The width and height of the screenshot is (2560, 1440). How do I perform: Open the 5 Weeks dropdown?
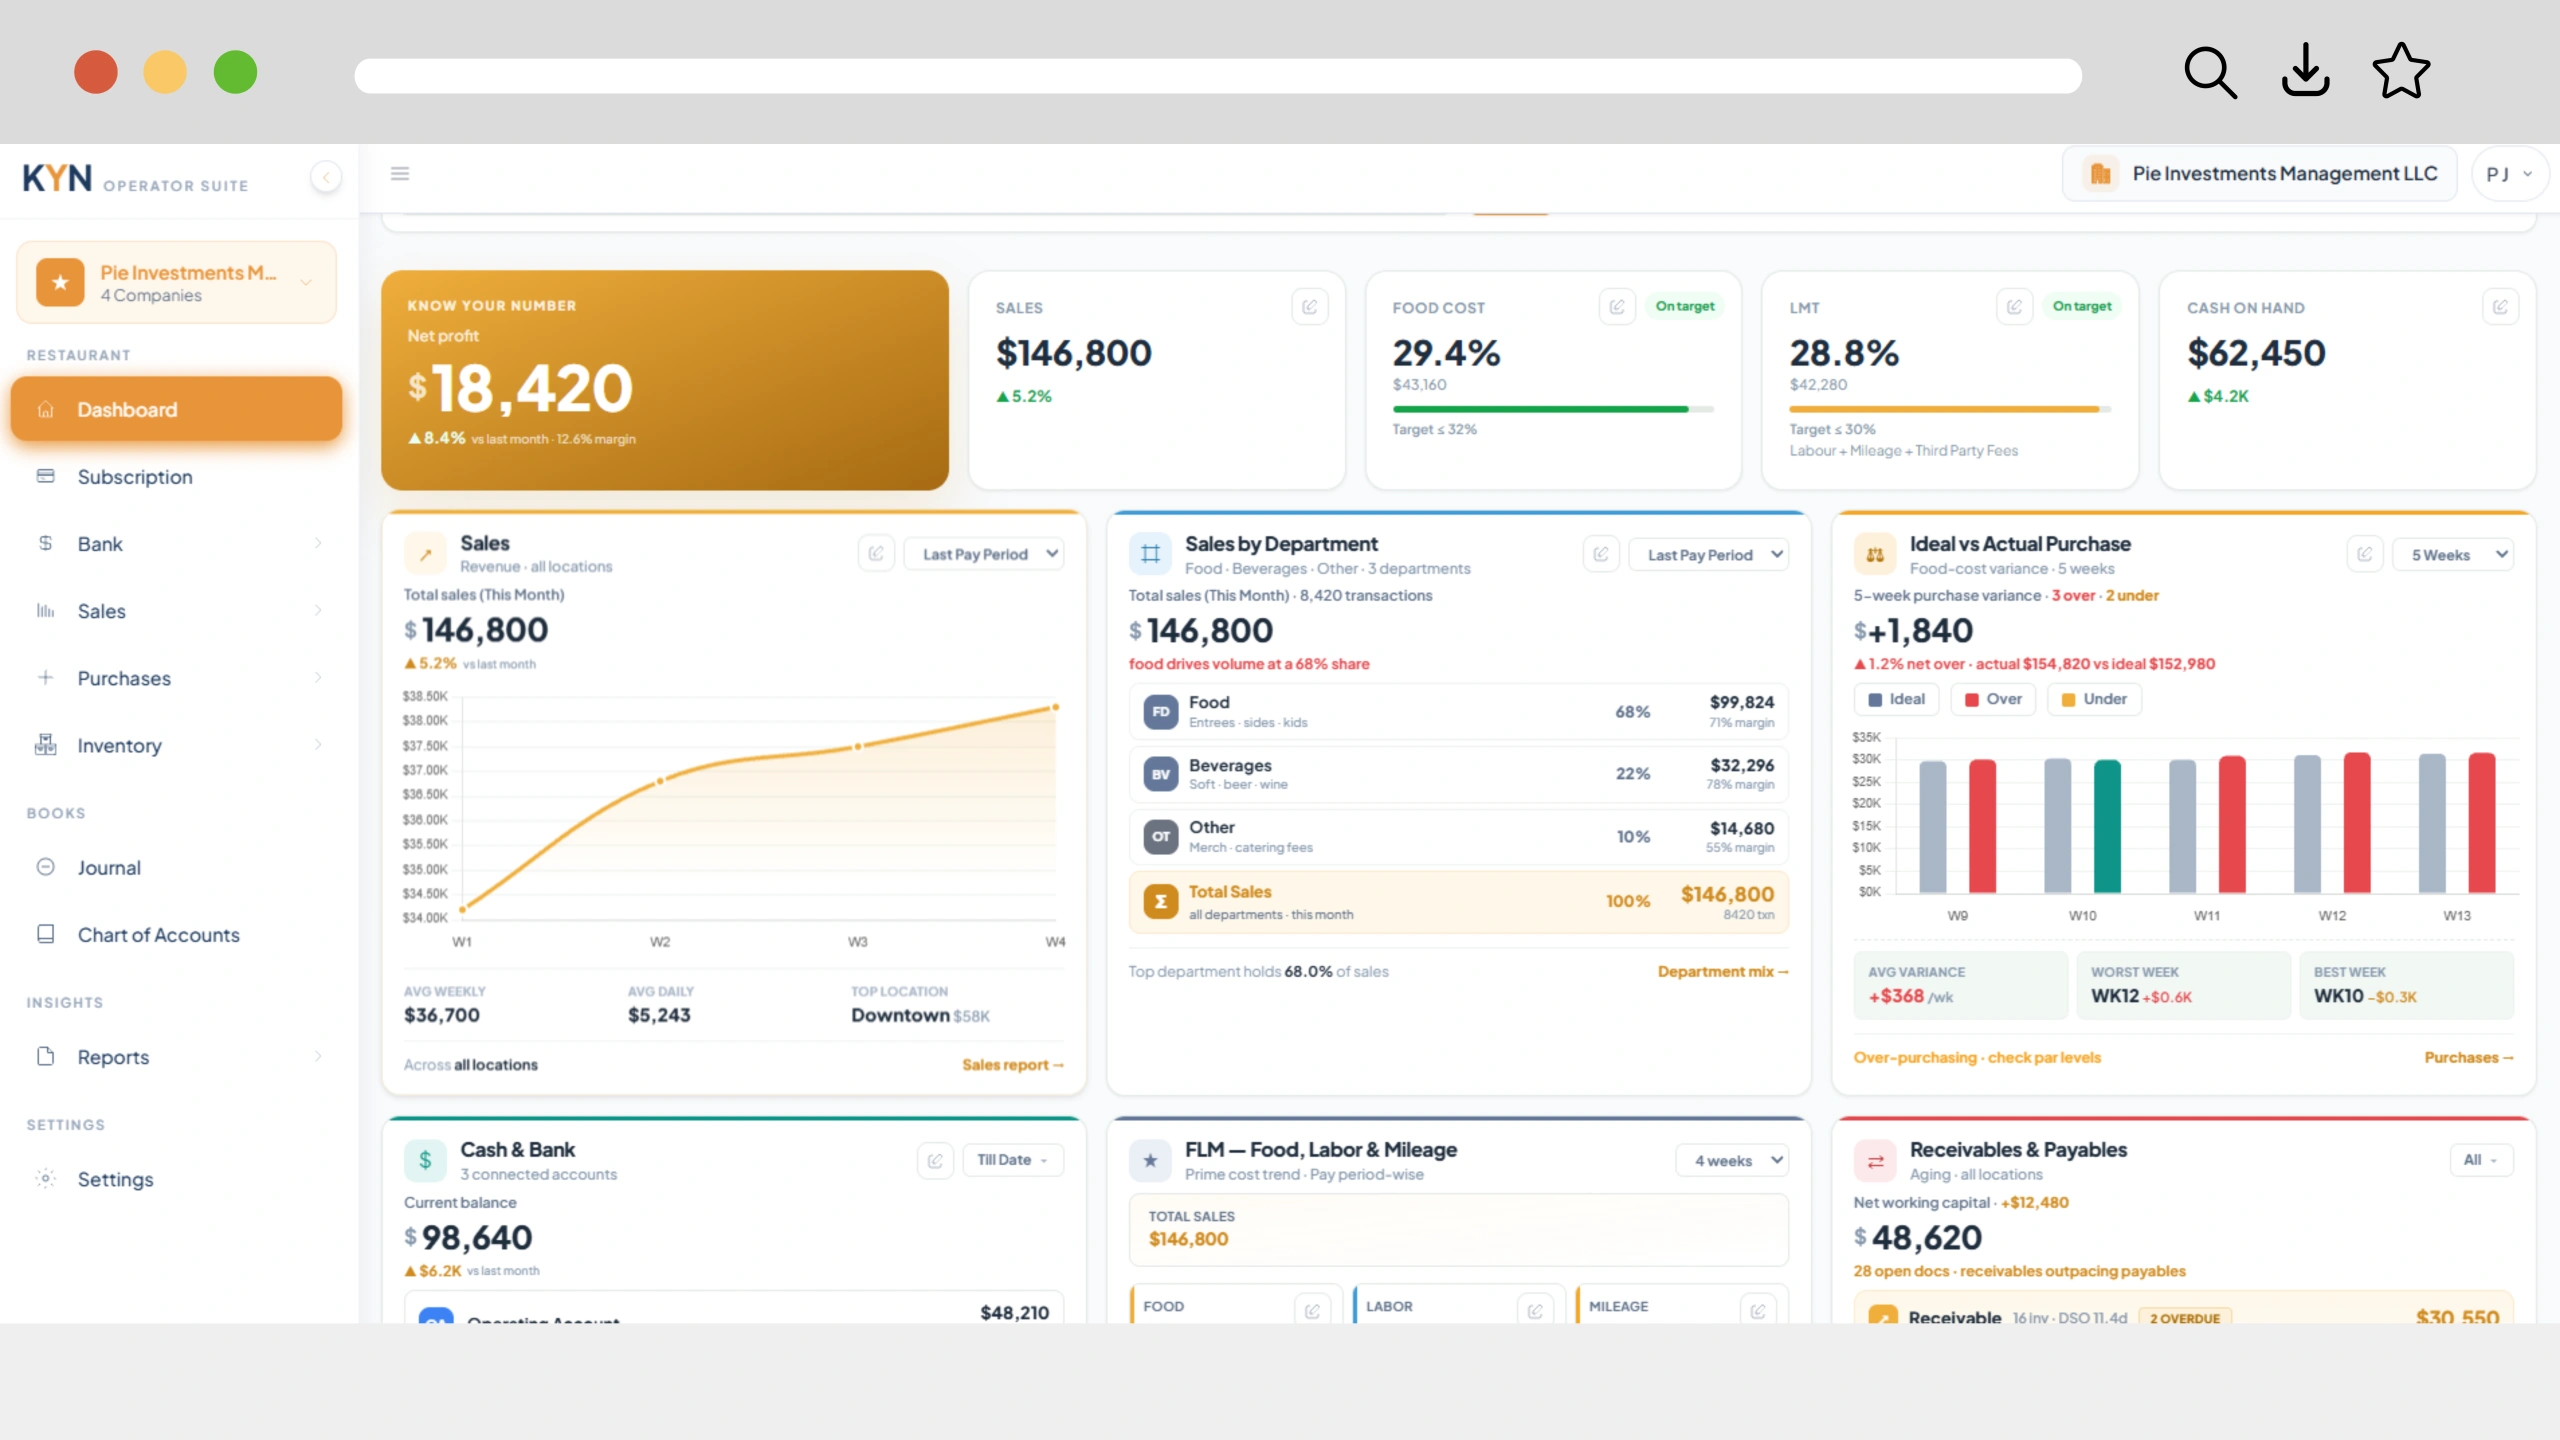tap(2453, 555)
